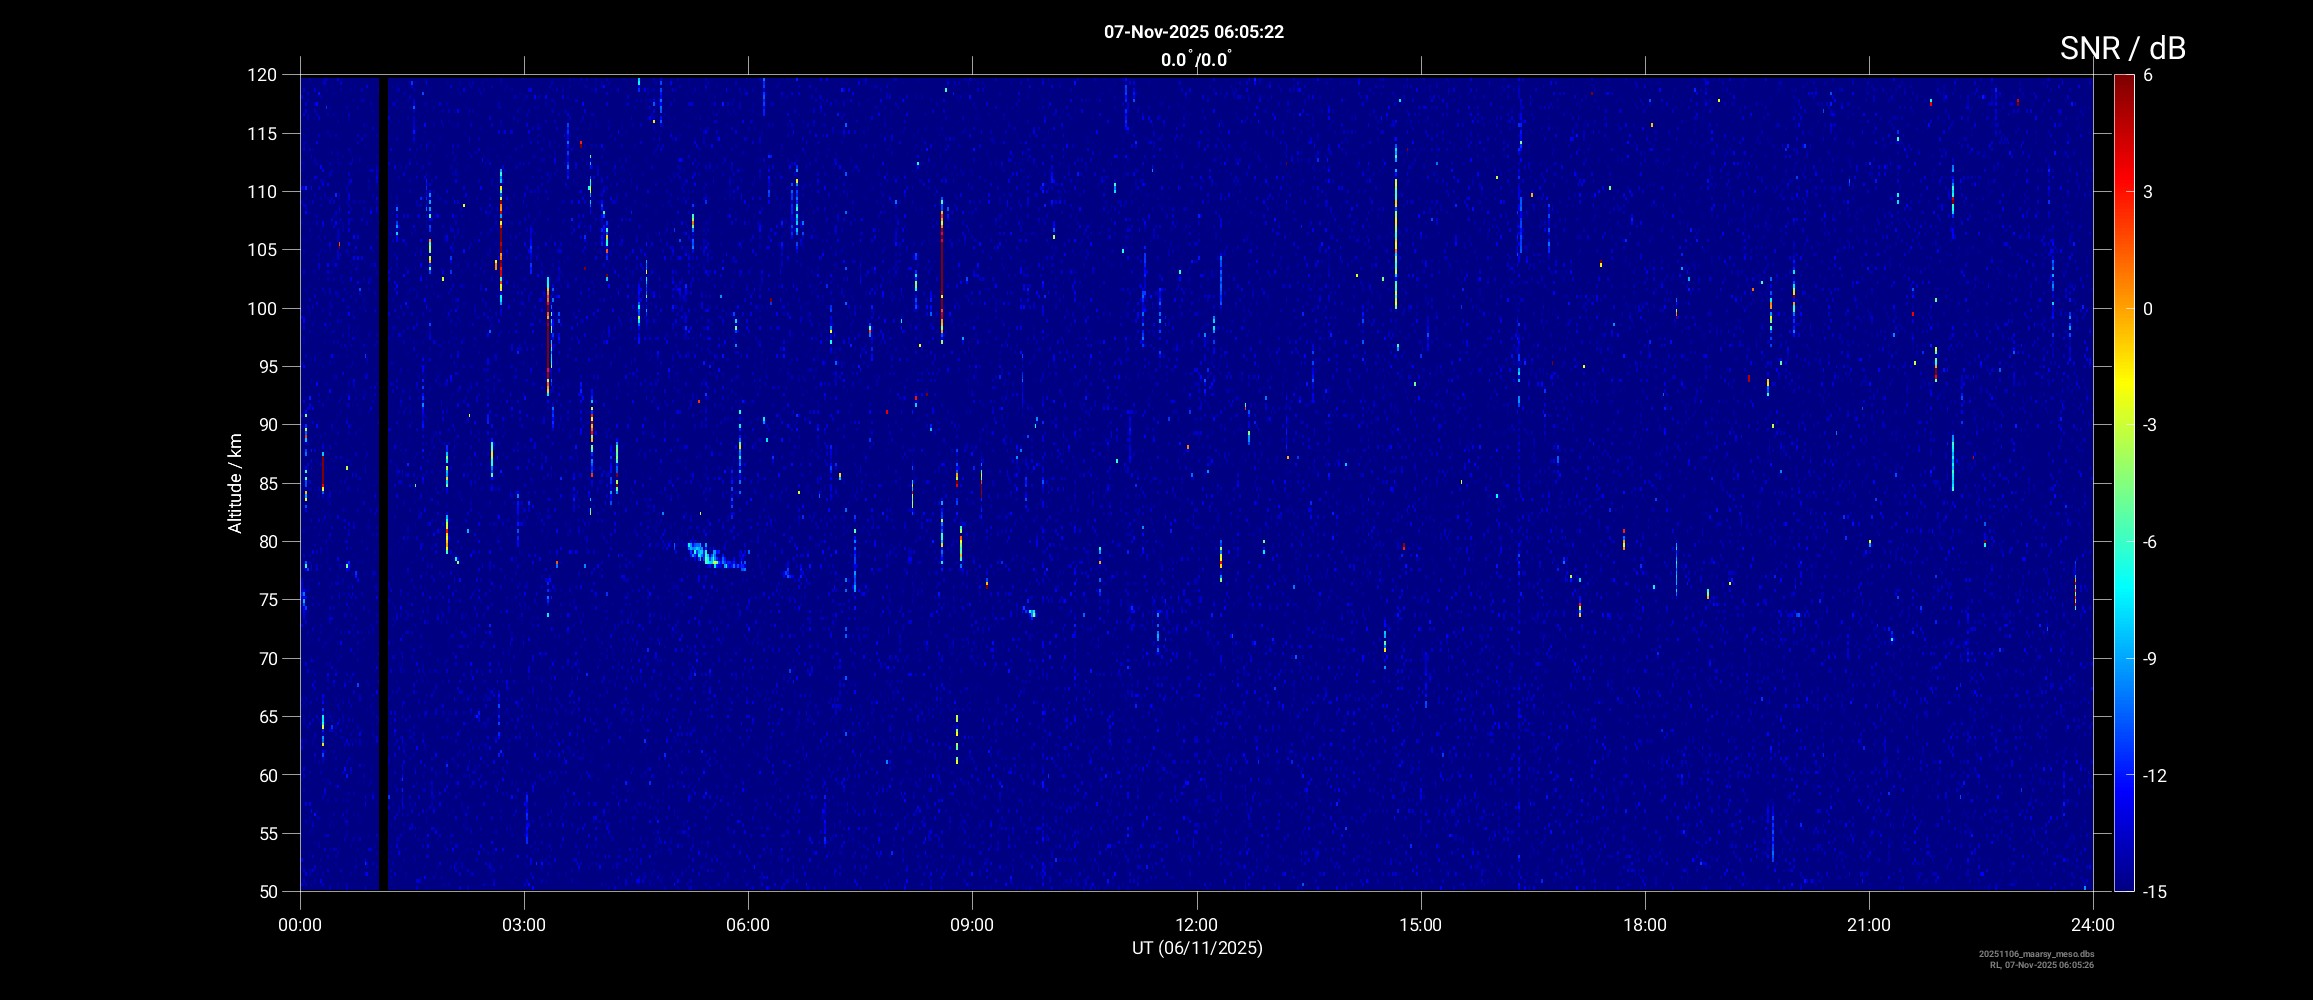
Task: Click the Altitude / km axis label
Action: (x=235, y=483)
